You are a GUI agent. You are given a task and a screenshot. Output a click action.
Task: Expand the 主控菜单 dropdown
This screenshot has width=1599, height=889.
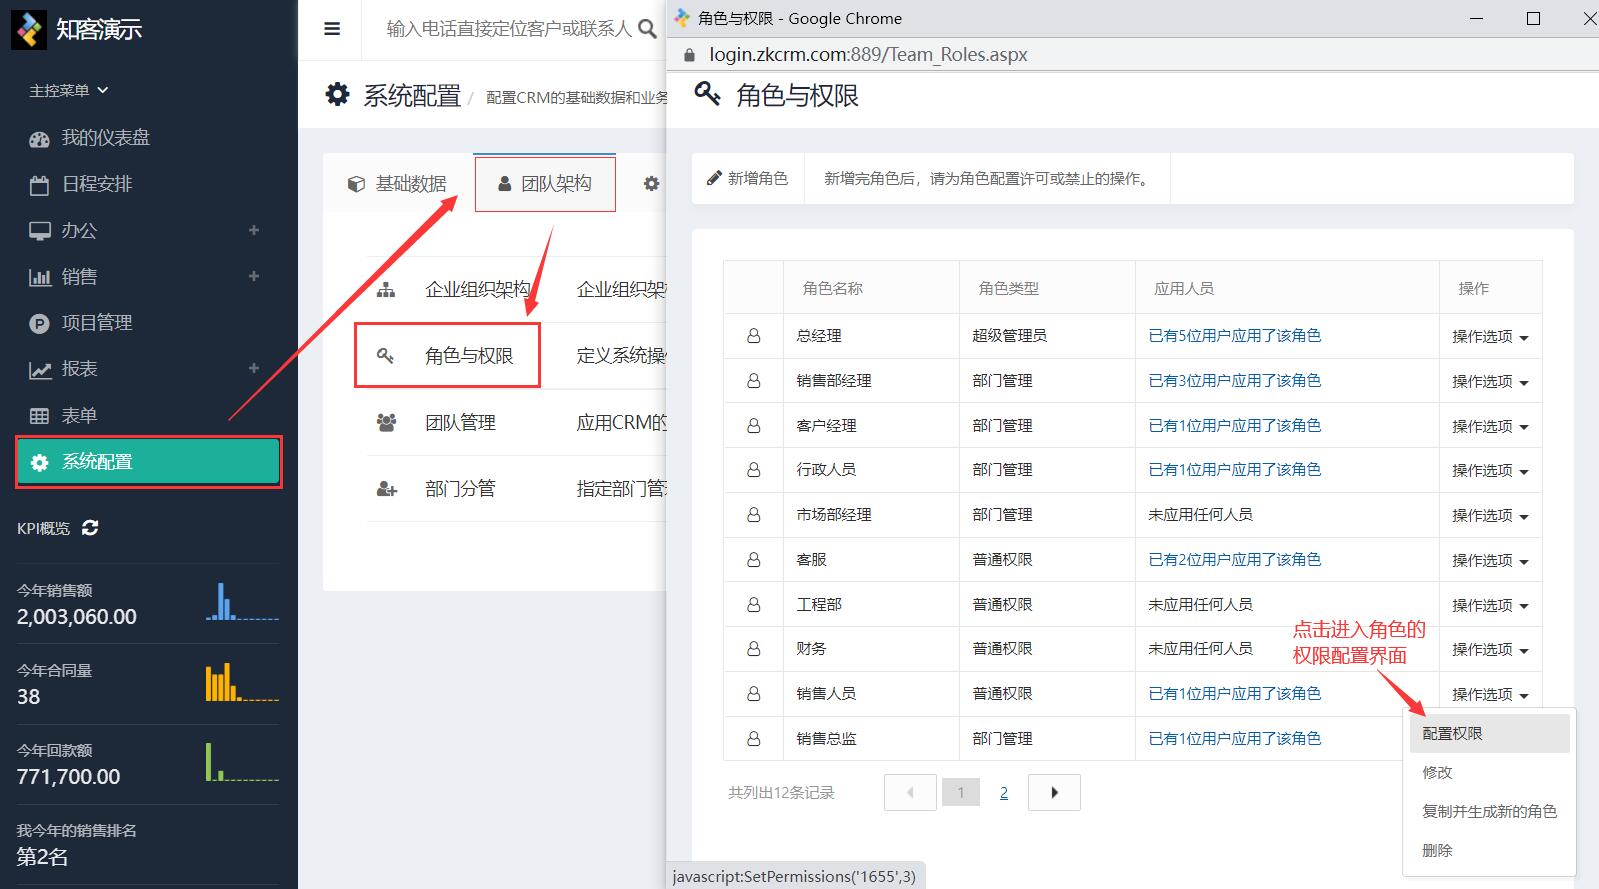pyautogui.click(x=68, y=90)
